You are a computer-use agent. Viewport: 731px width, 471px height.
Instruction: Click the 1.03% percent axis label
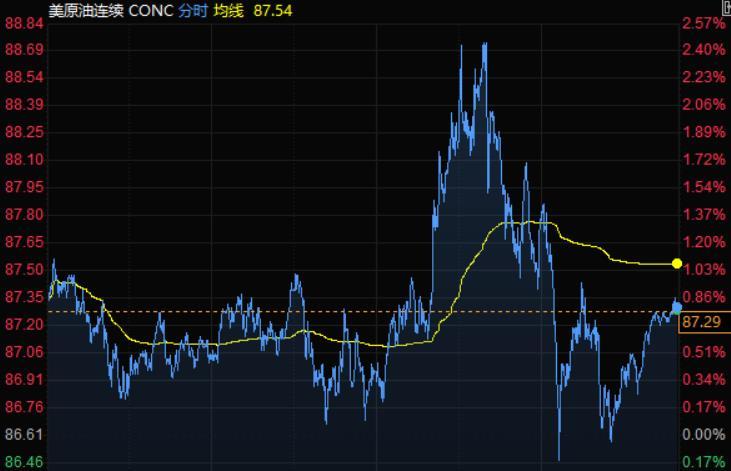pos(702,270)
